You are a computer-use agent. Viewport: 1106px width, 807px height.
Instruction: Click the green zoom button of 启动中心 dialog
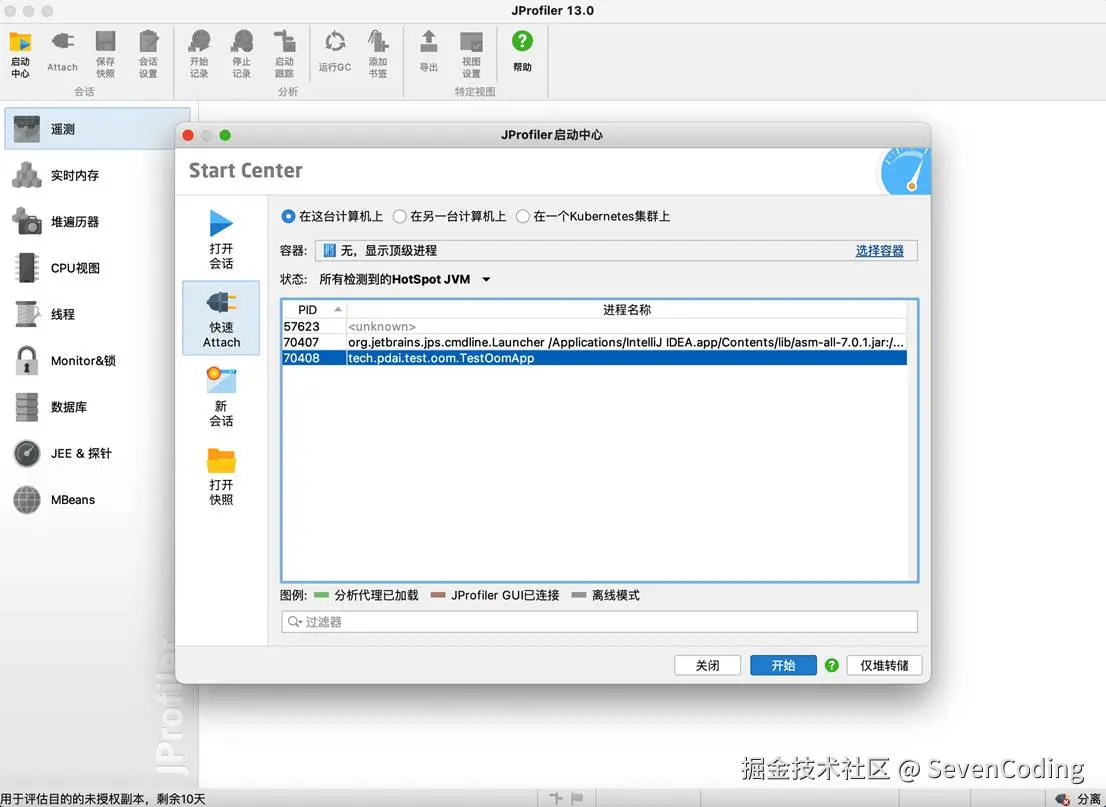click(x=225, y=135)
